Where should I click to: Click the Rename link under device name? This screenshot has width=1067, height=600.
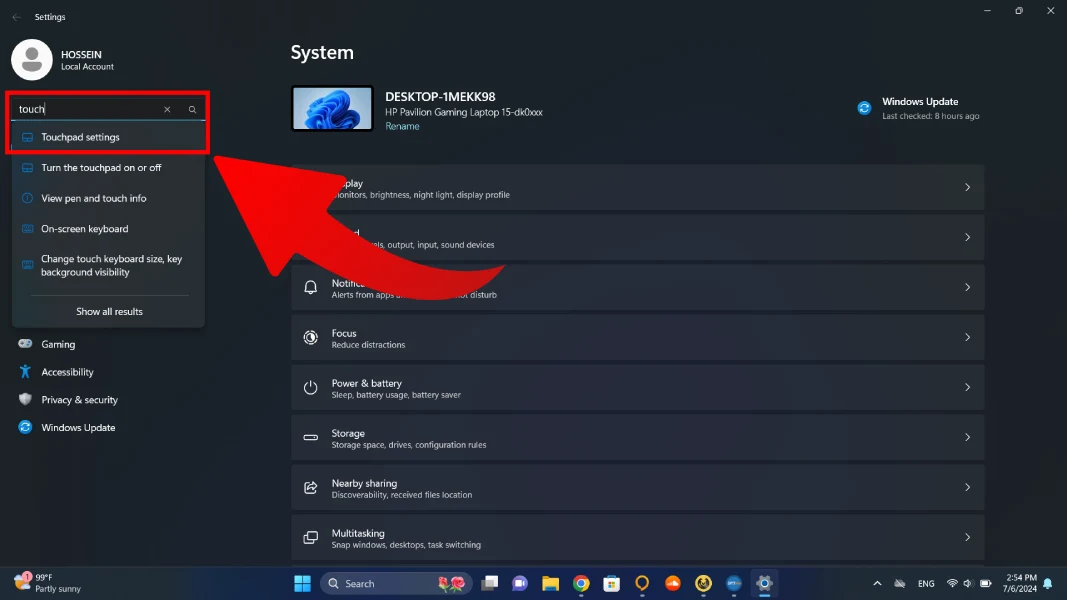point(402,127)
